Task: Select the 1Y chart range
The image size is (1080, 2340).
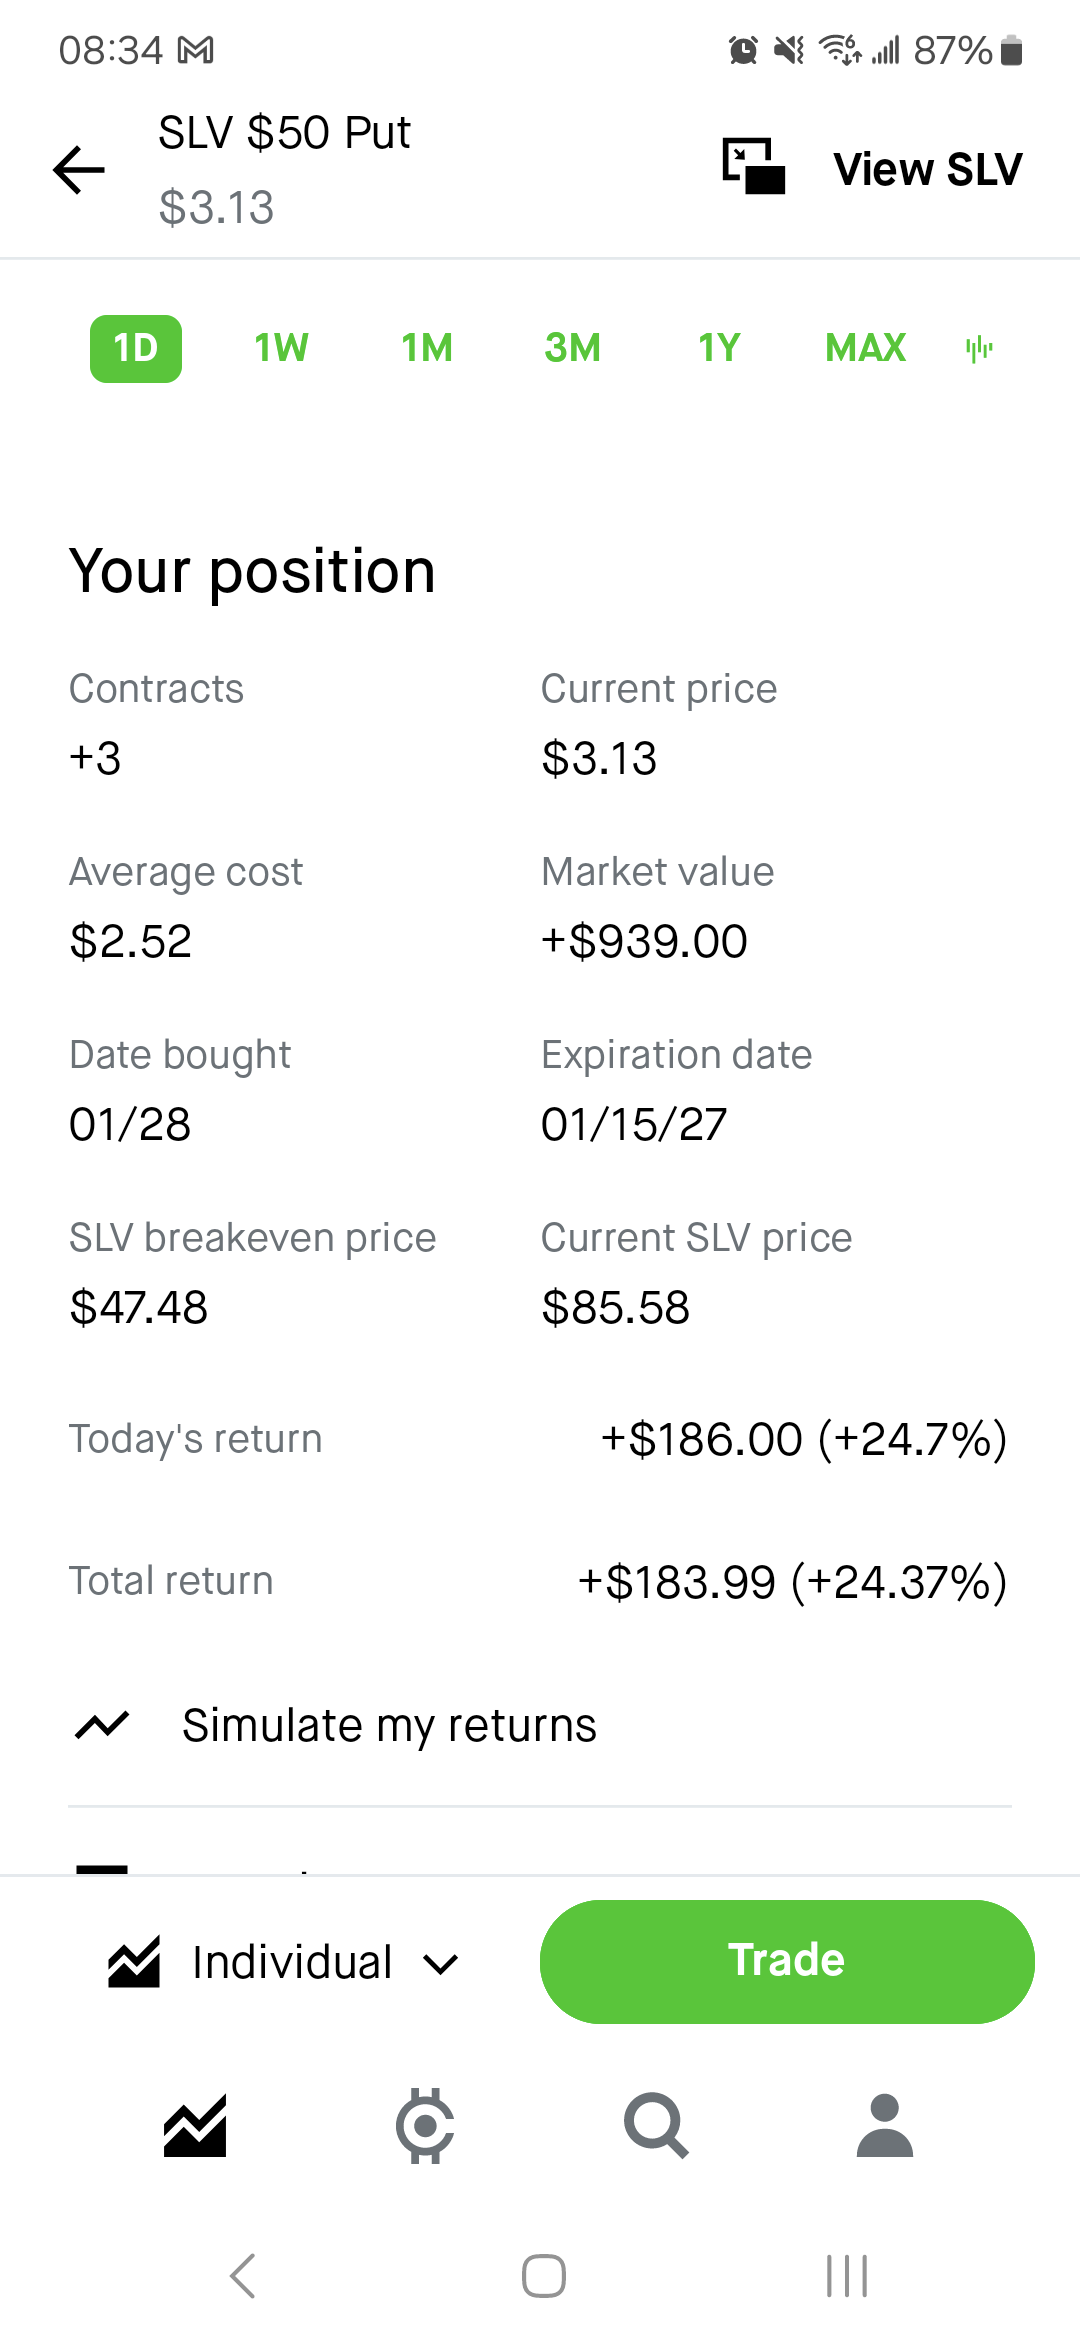Action: pyautogui.click(x=719, y=348)
